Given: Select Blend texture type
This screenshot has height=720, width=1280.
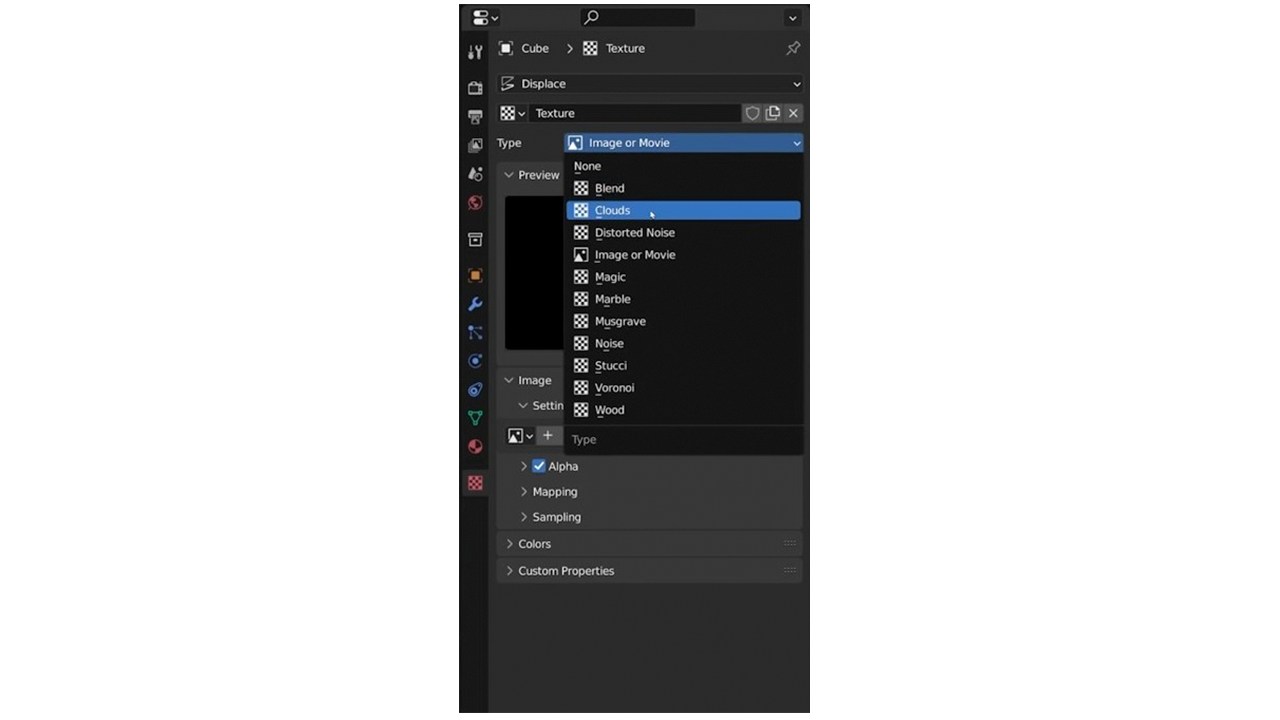Looking at the screenshot, I should tap(684, 188).
